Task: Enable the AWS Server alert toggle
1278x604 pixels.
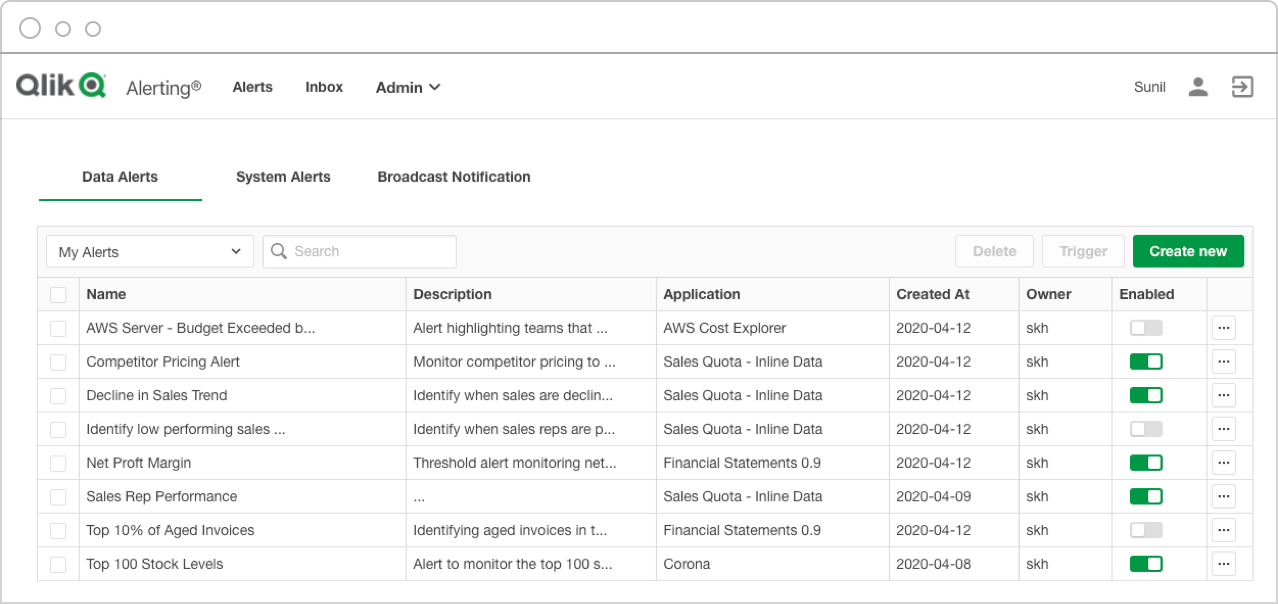Action: (x=1146, y=328)
